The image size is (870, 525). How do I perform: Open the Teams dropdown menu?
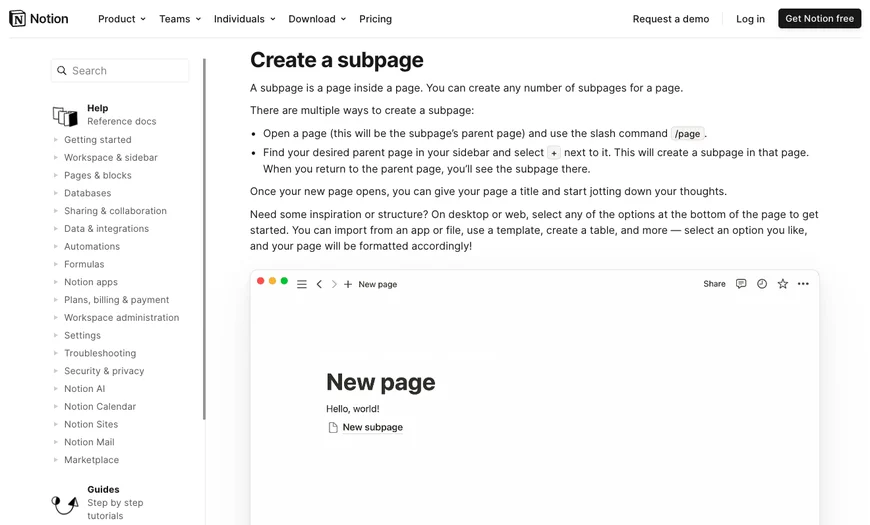[179, 18]
